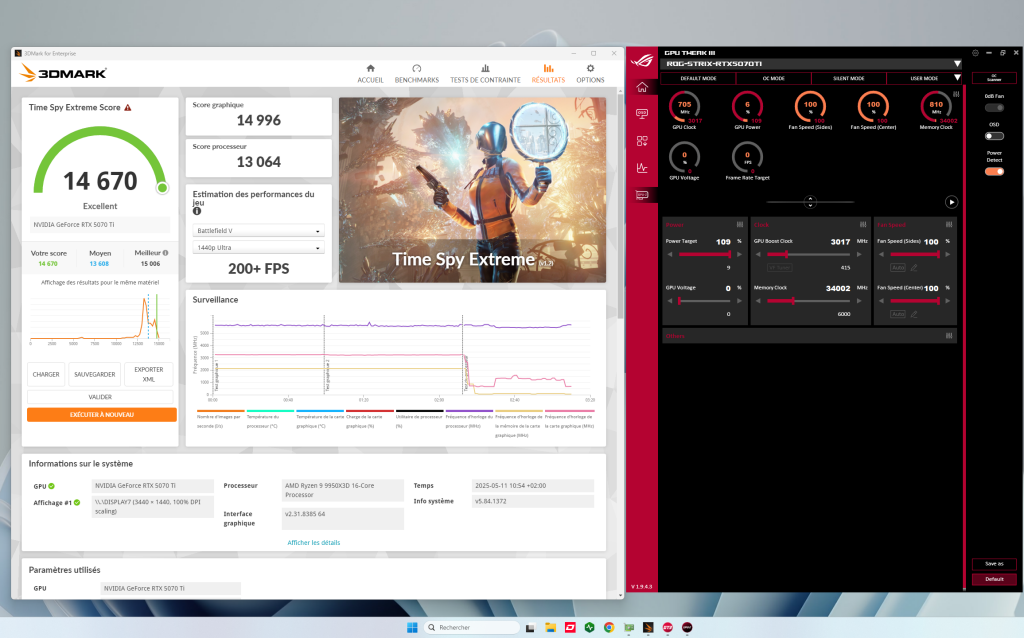The image size is (1024, 638).
Task: Open gauge layout settings icon near Memory Clock gauge
Action: click(x=956, y=94)
